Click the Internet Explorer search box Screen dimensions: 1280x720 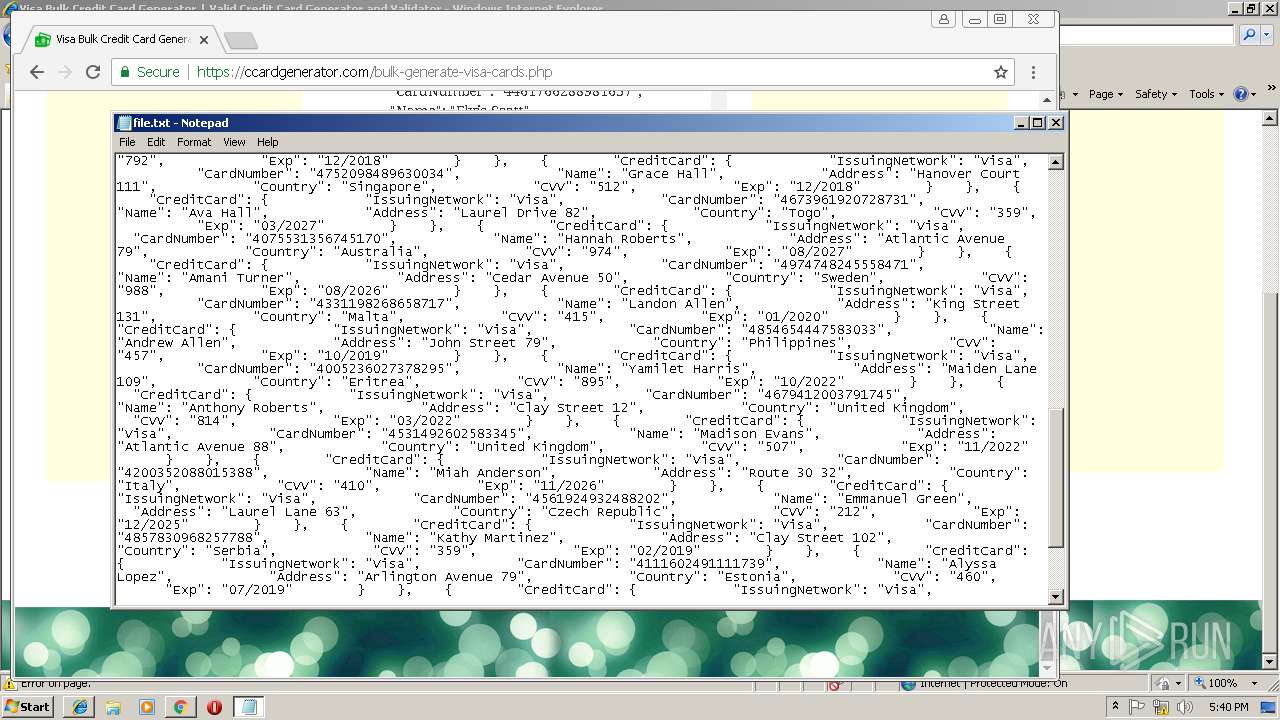pyautogui.click(x=1147, y=35)
